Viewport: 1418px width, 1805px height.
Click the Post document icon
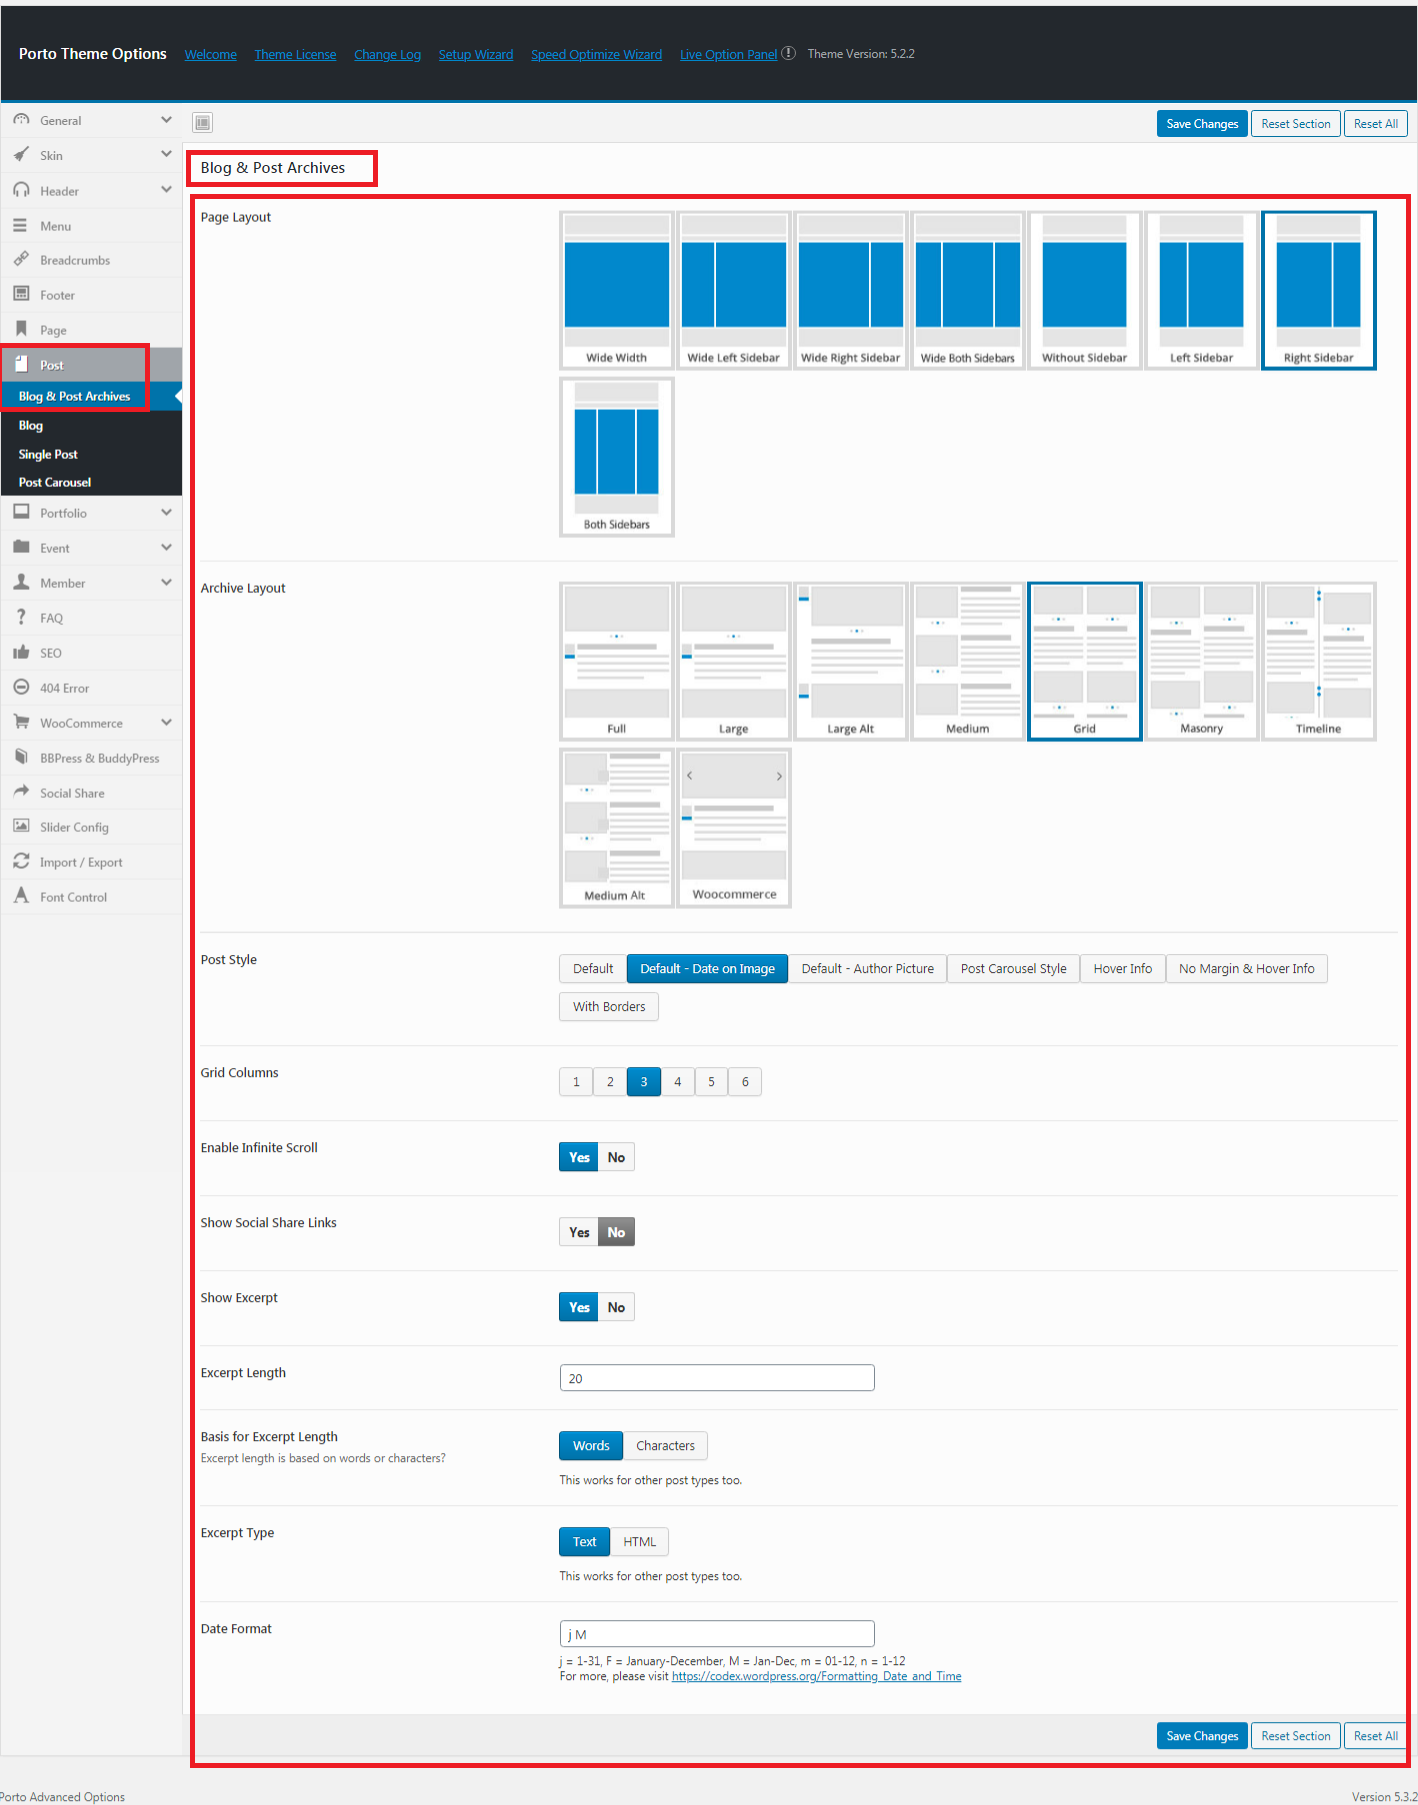(21, 364)
